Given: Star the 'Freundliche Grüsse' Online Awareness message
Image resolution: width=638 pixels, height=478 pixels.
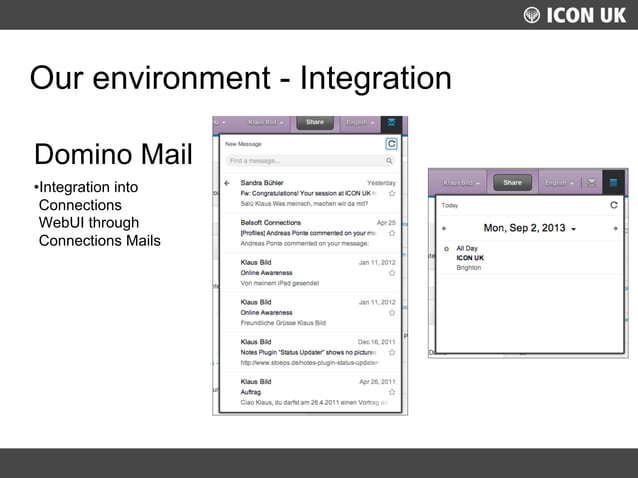Looking at the screenshot, I should pos(392,312).
